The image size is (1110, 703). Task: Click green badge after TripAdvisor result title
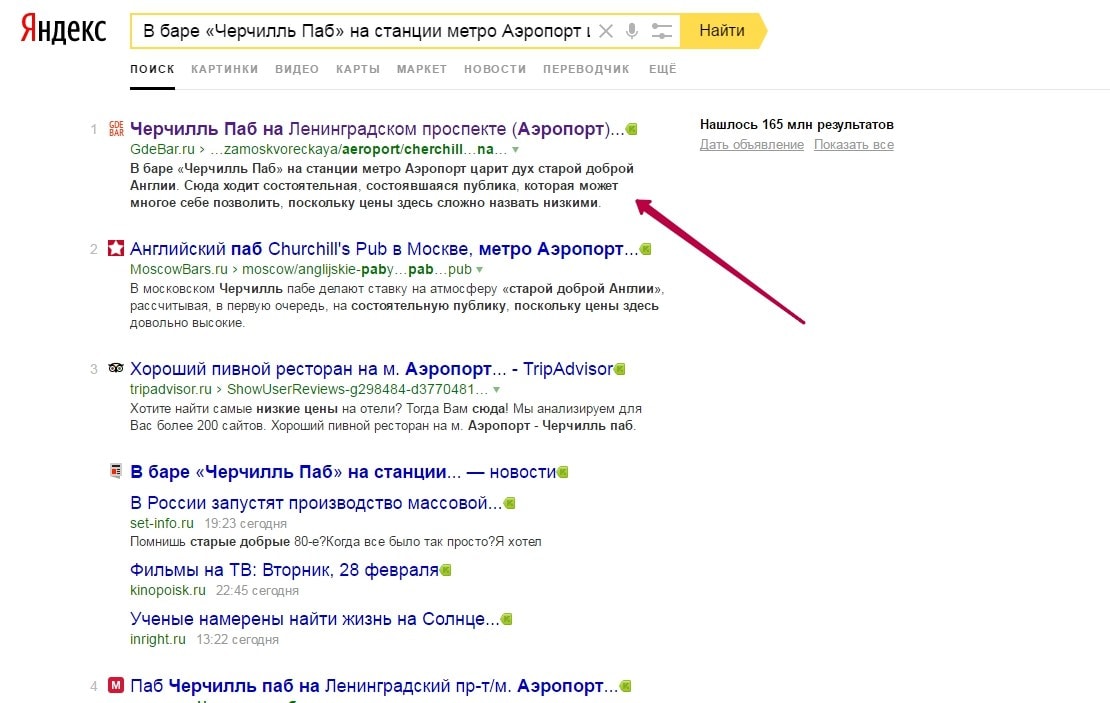pyautogui.click(x=619, y=369)
